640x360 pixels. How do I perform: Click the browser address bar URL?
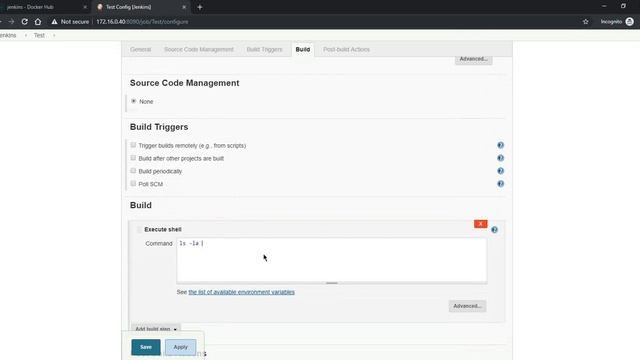tap(142, 22)
